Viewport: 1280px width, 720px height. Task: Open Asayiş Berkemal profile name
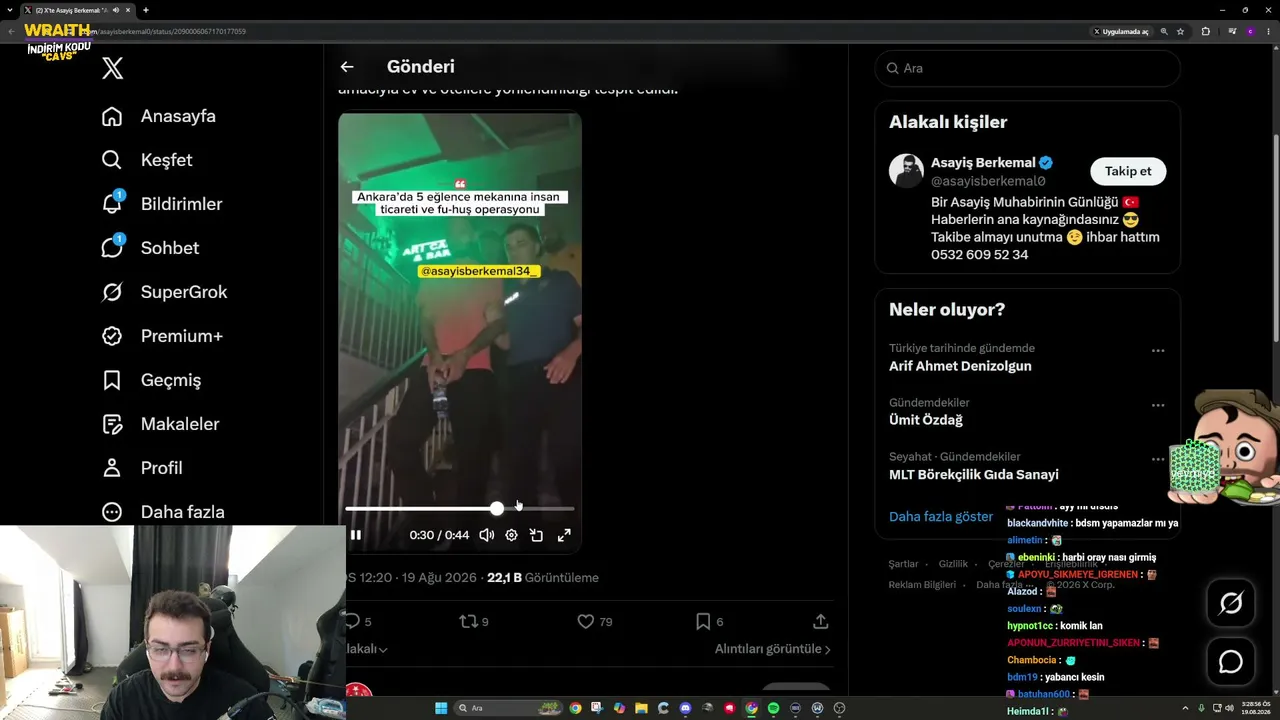(983, 162)
